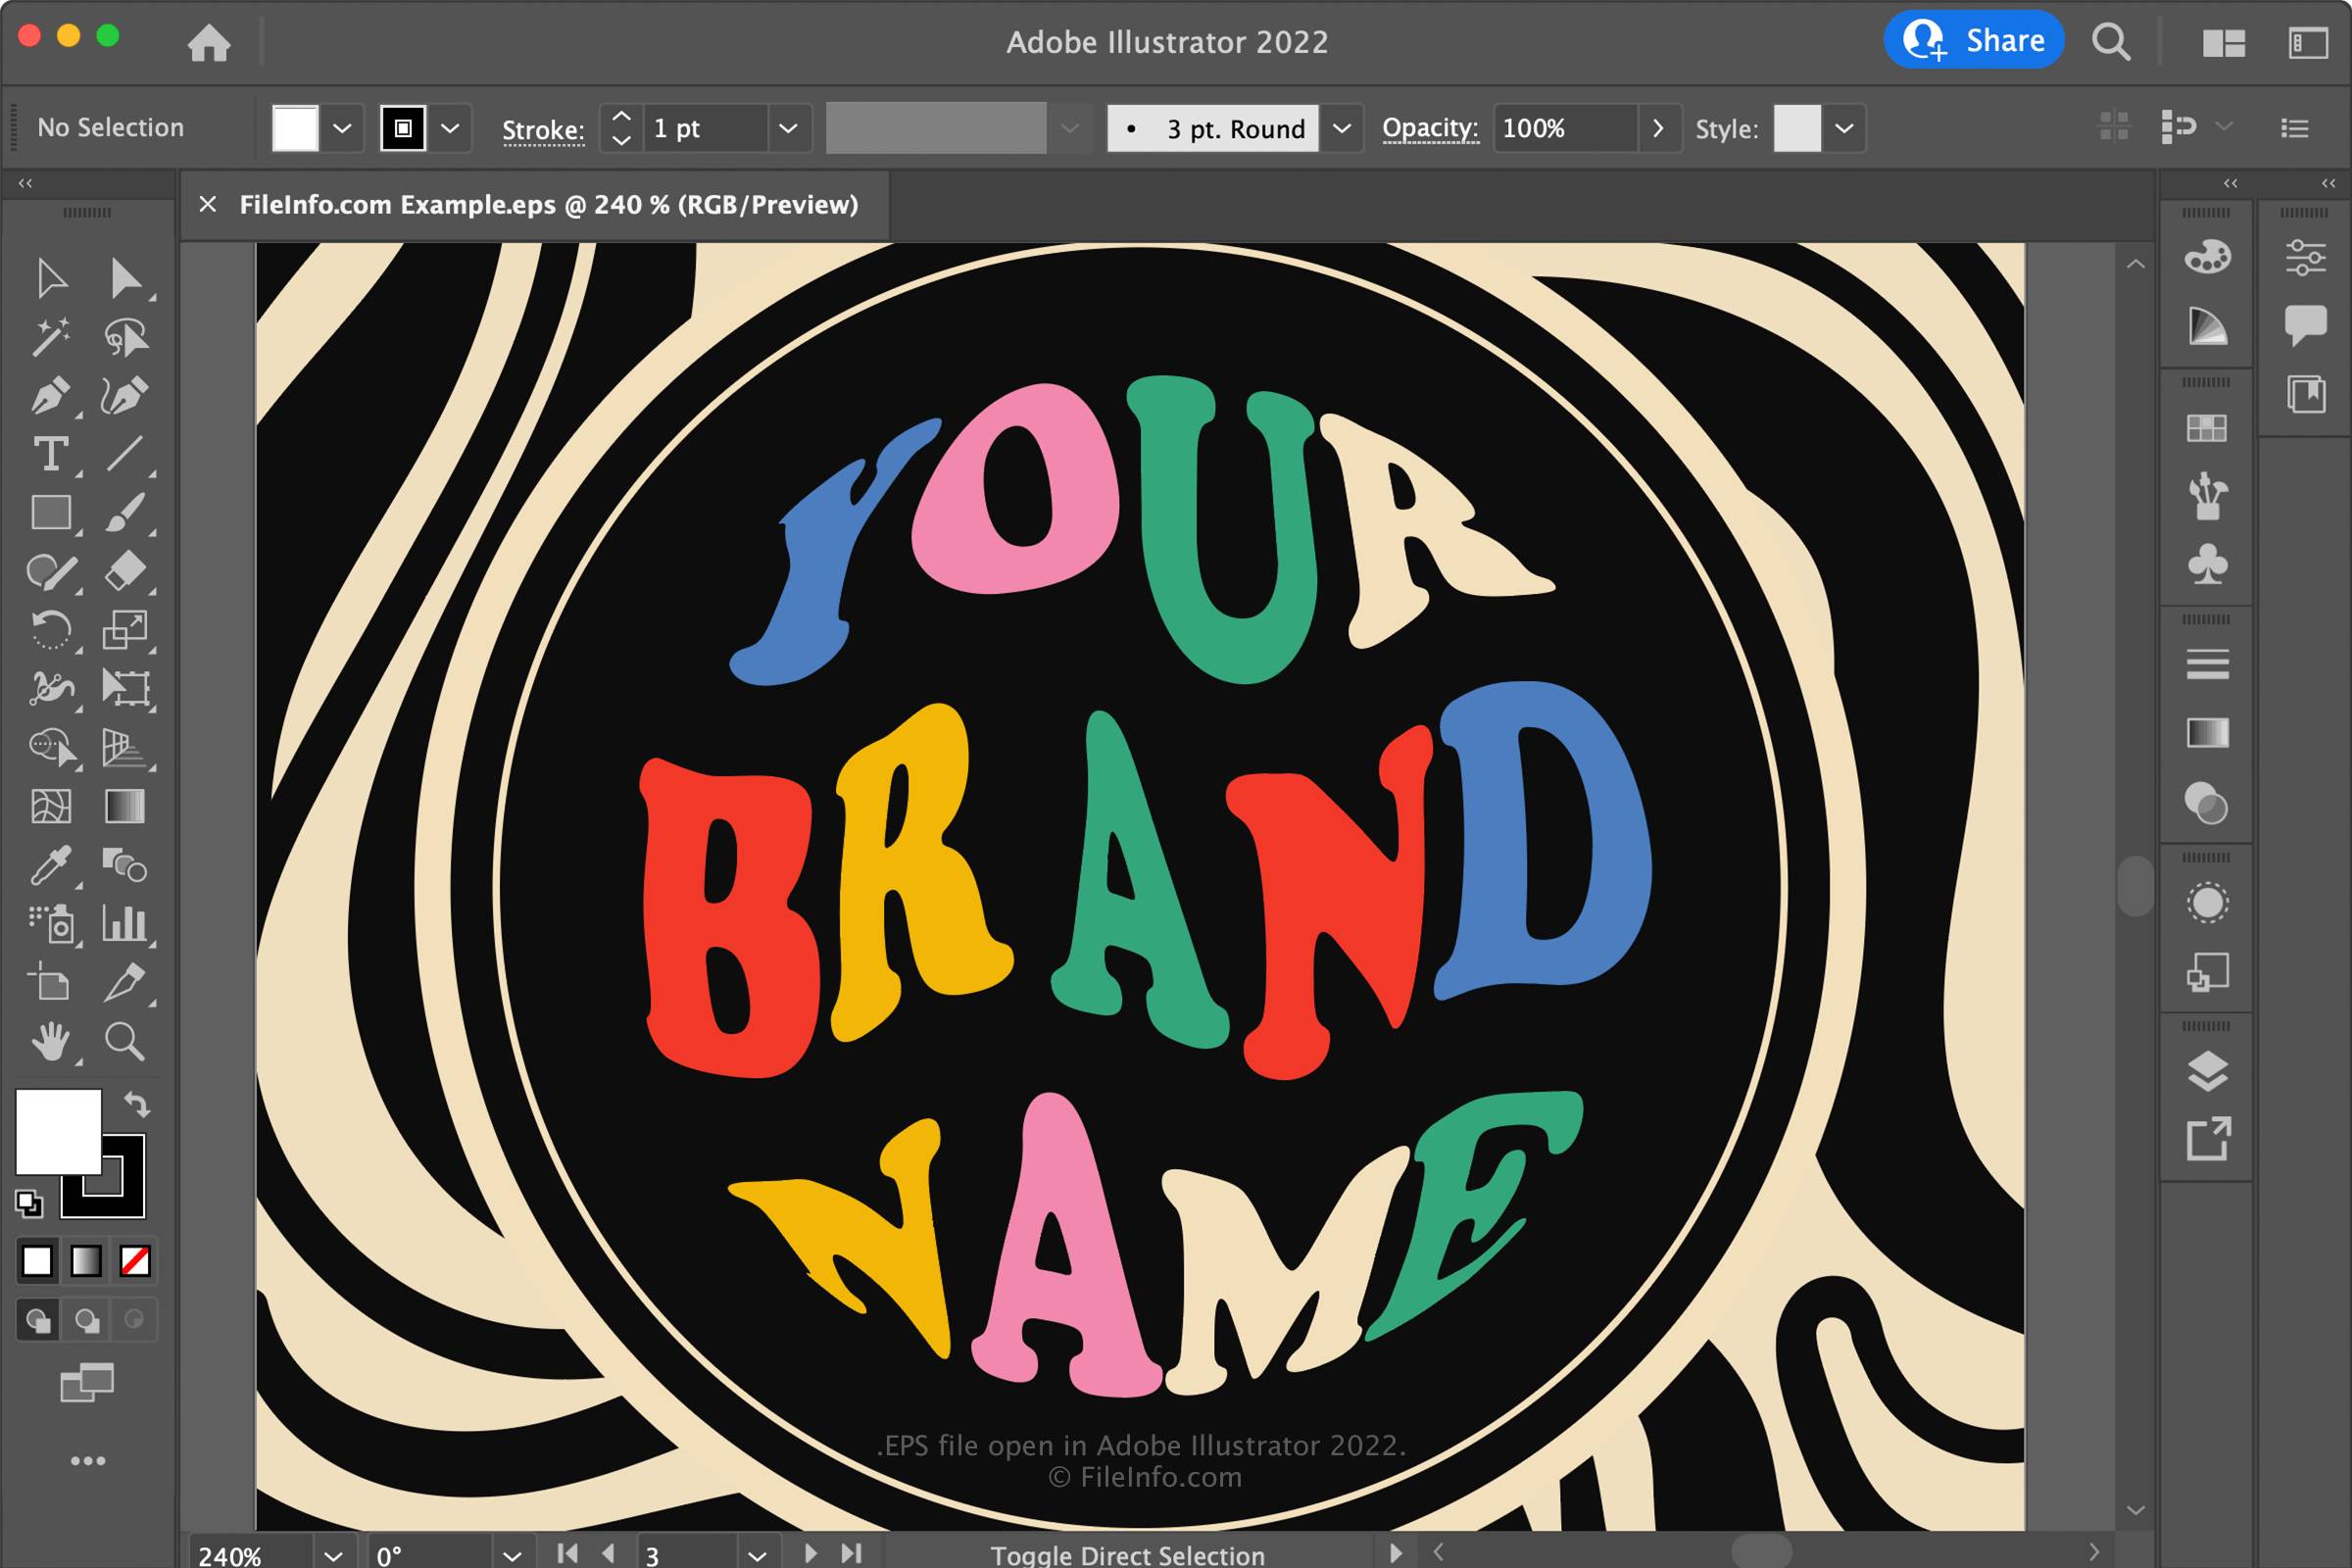Pick the Eyedropper tool
The height and width of the screenshot is (1568, 2352).
pos(50,866)
